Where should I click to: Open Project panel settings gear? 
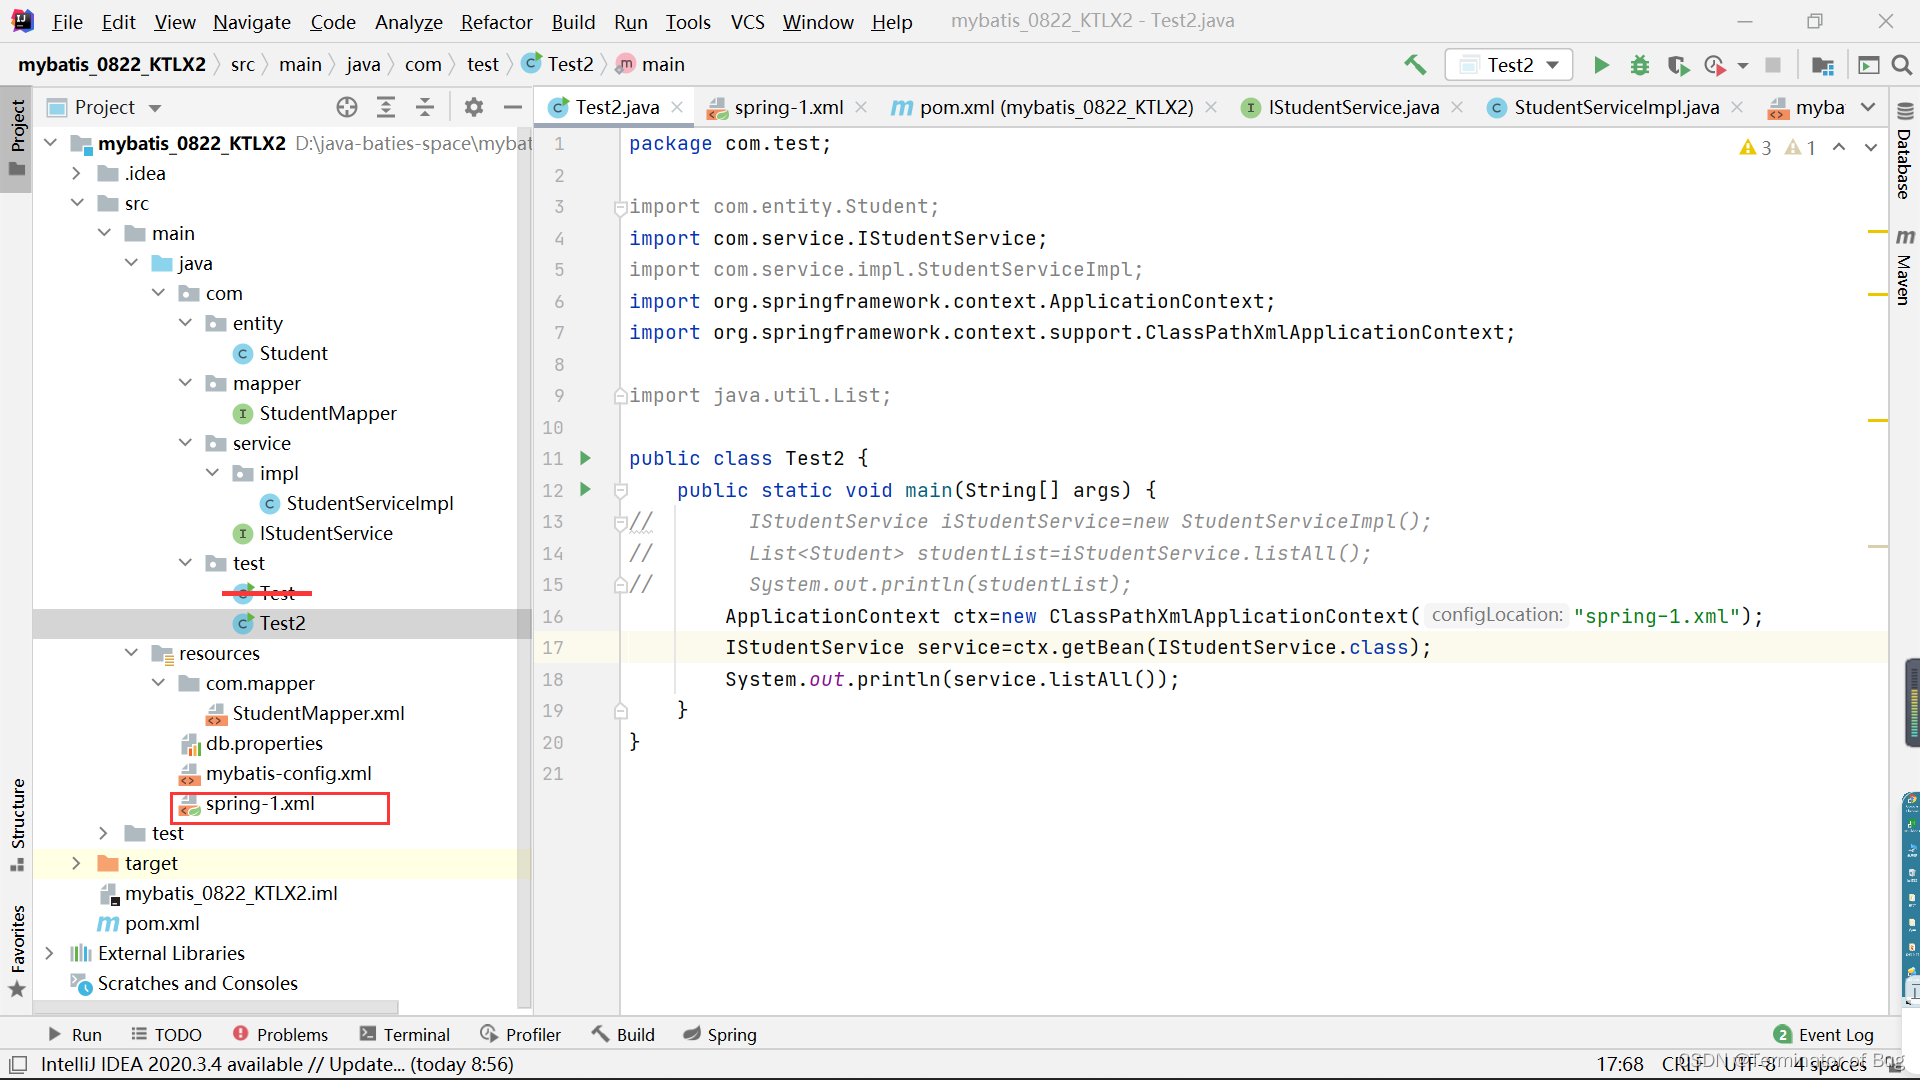tap(474, 107)
